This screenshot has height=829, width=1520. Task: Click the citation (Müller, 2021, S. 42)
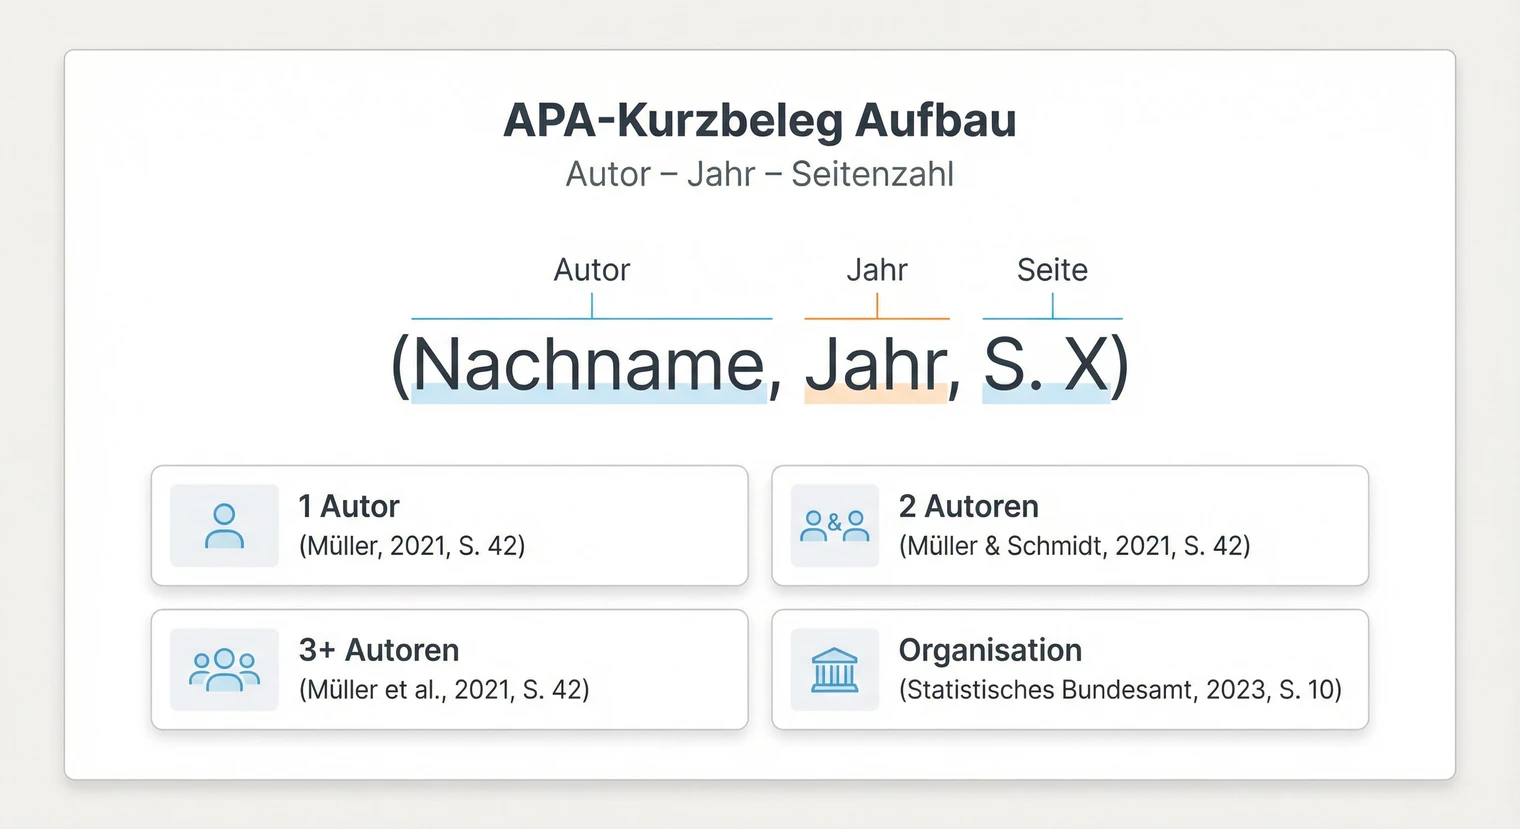(413, 546)
